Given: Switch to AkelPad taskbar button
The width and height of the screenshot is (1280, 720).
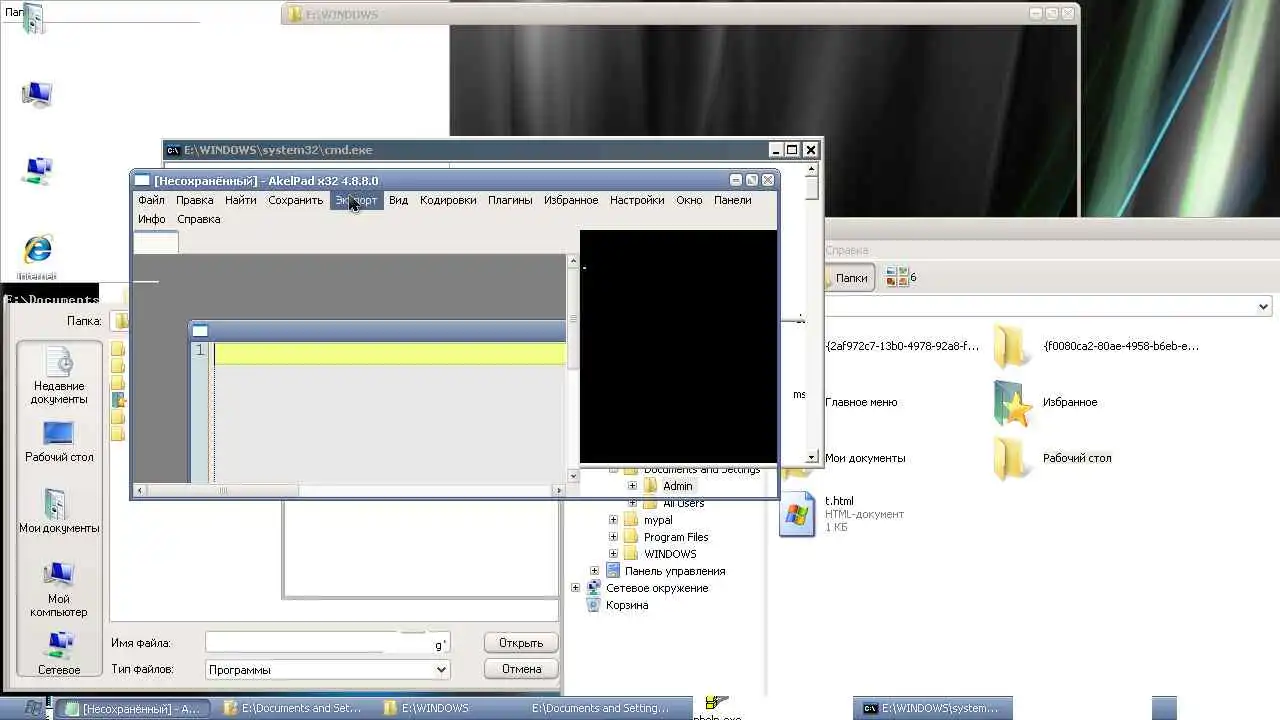Looking at the screenshot, I should (x=133, y=708).
